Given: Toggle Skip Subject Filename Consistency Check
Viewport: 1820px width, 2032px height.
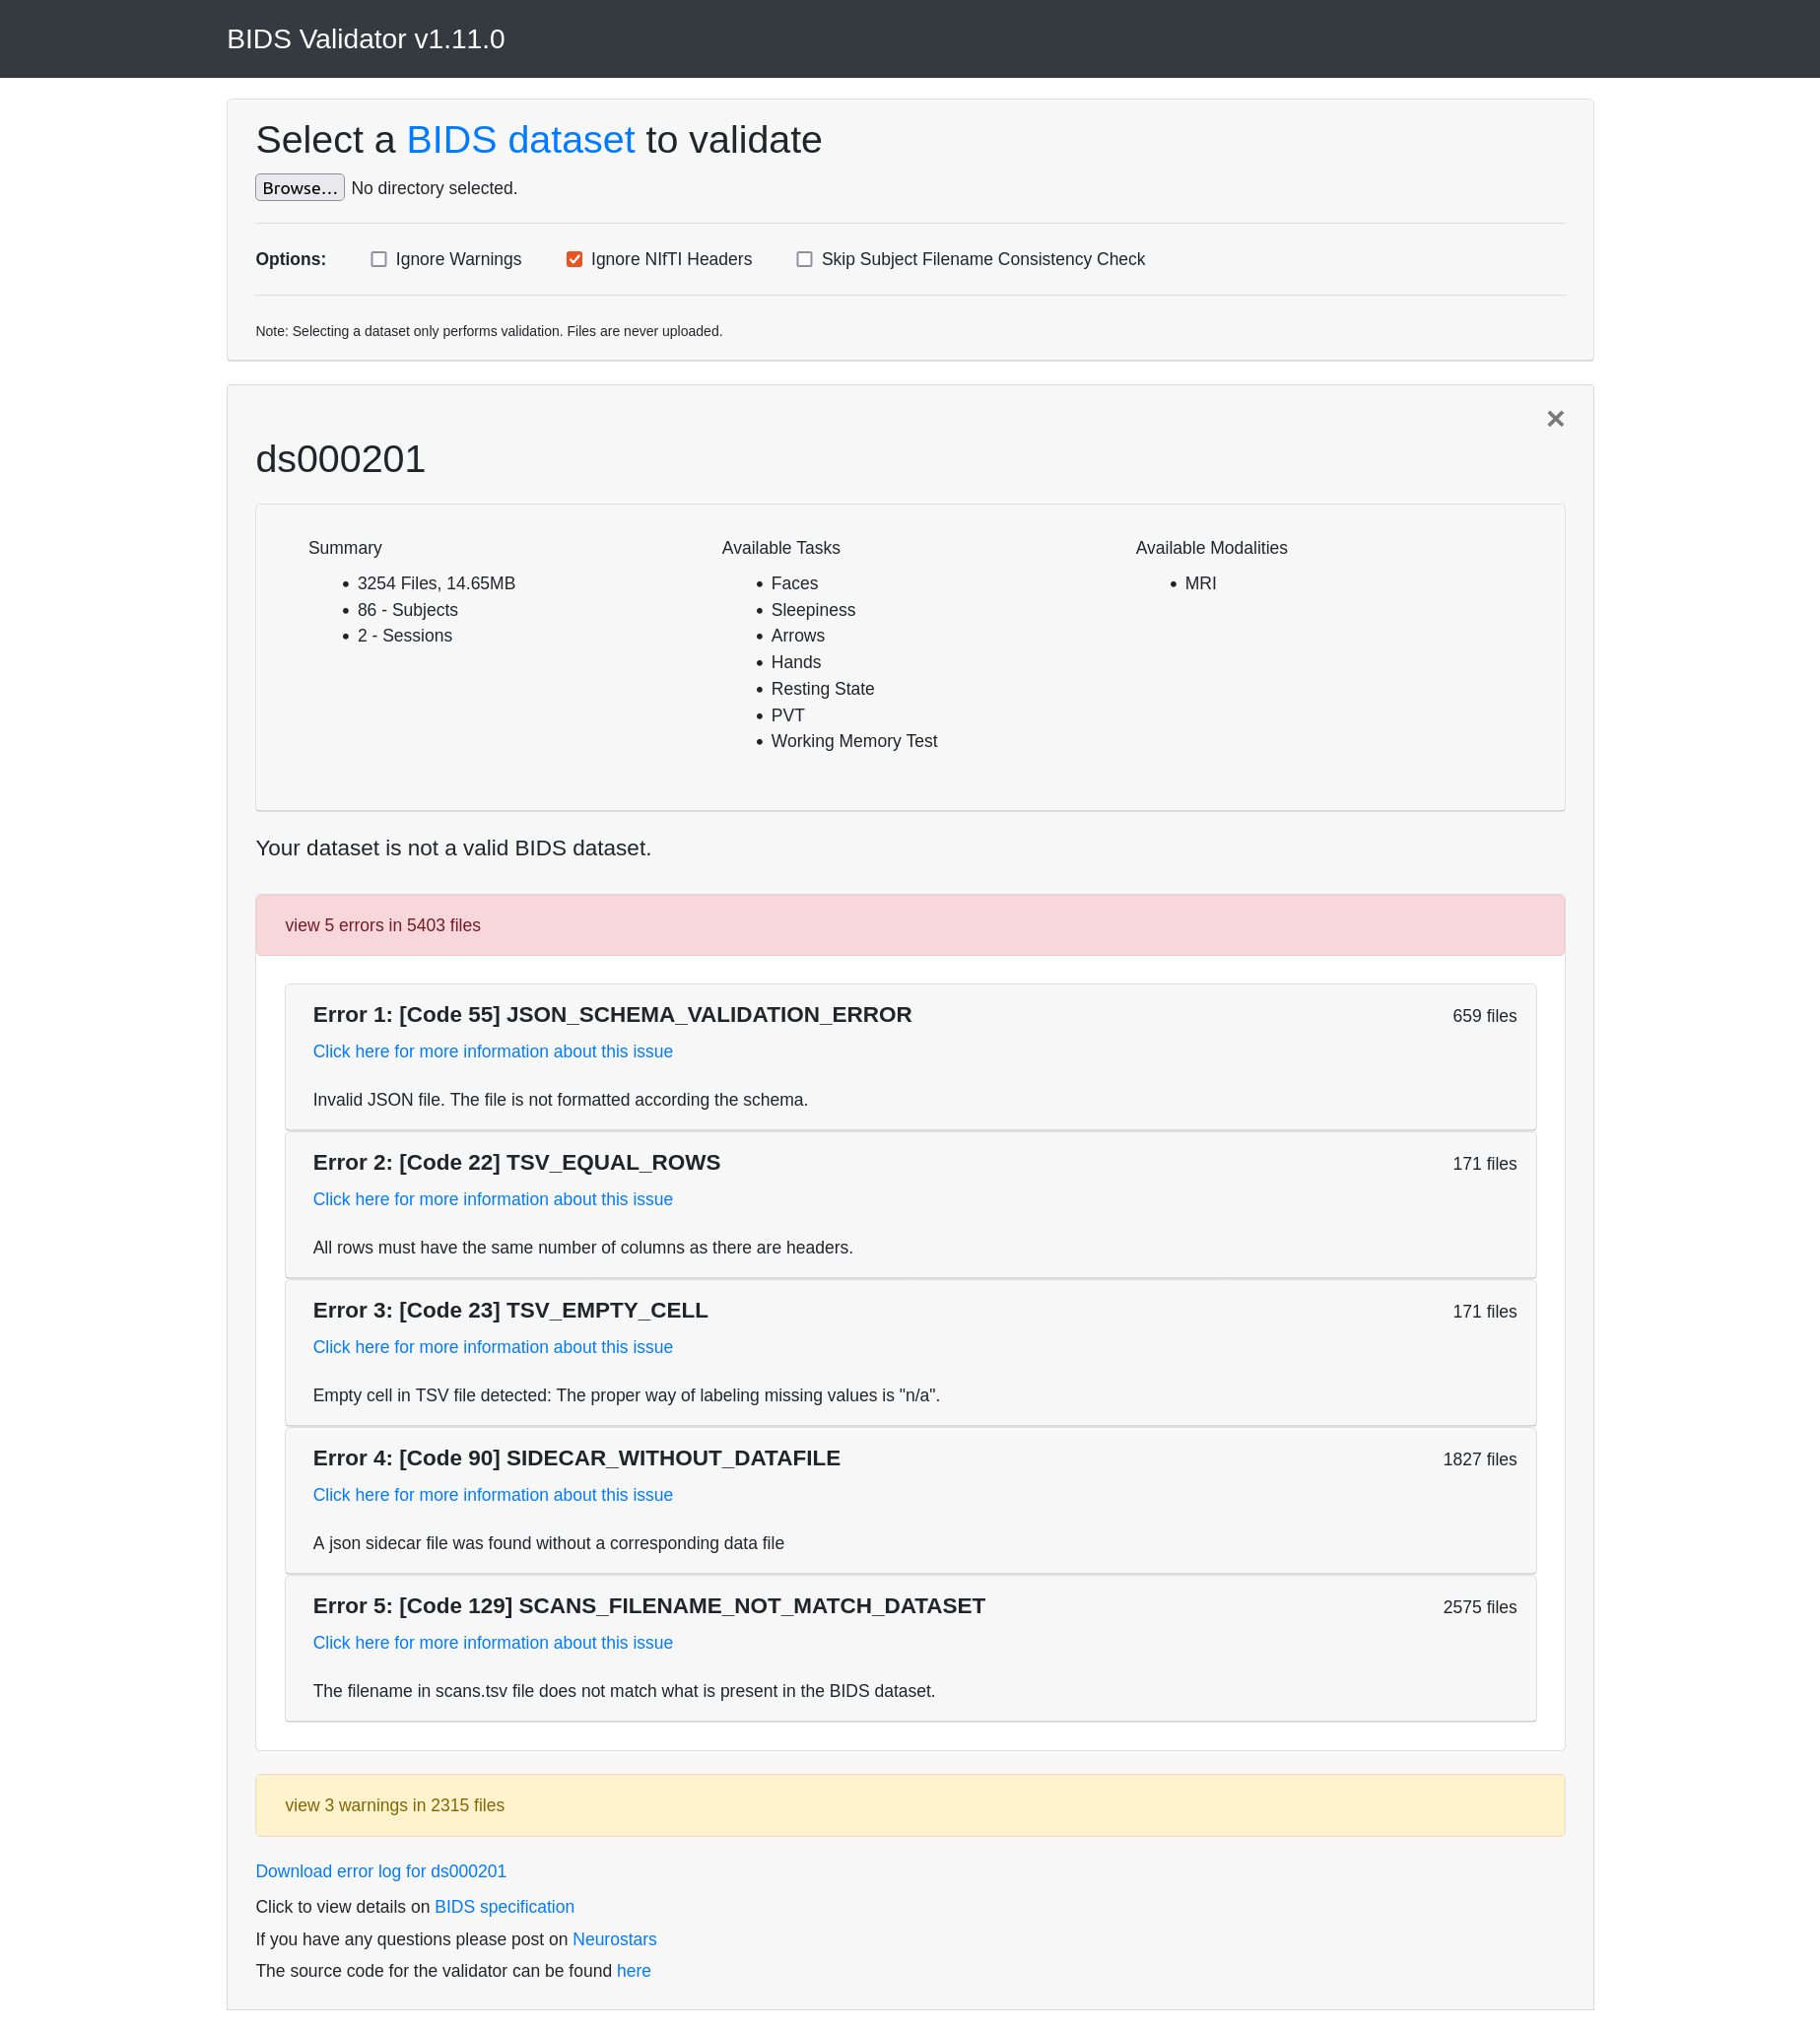Looking at the screenshot, I should coord(804,260).
